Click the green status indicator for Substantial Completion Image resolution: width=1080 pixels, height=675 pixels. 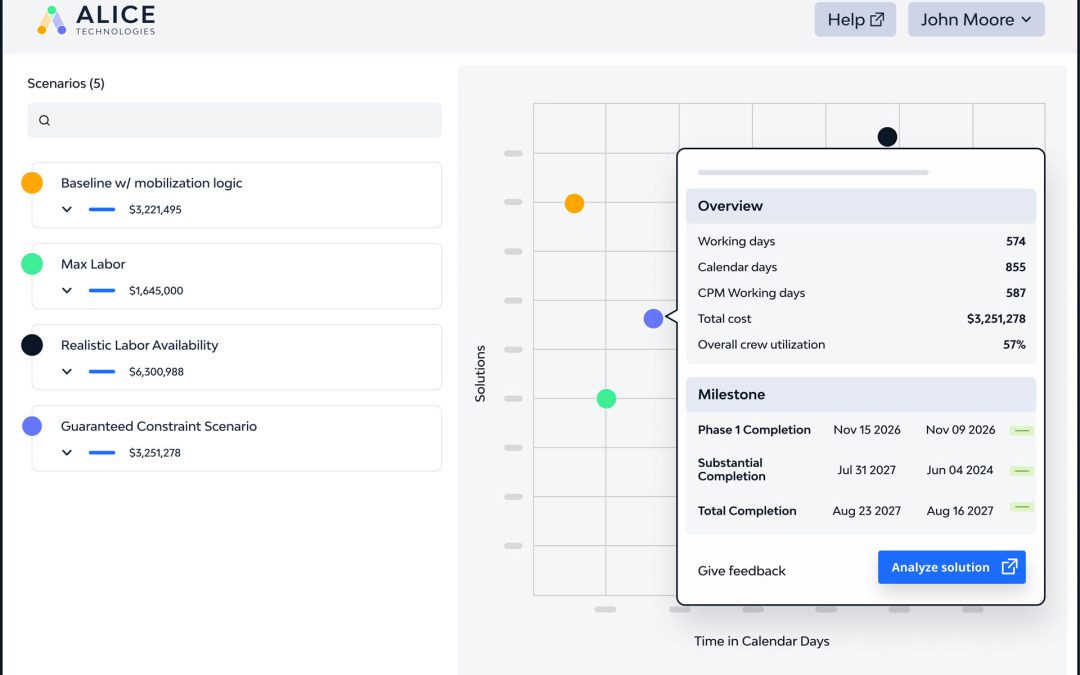coord(1022,471)
